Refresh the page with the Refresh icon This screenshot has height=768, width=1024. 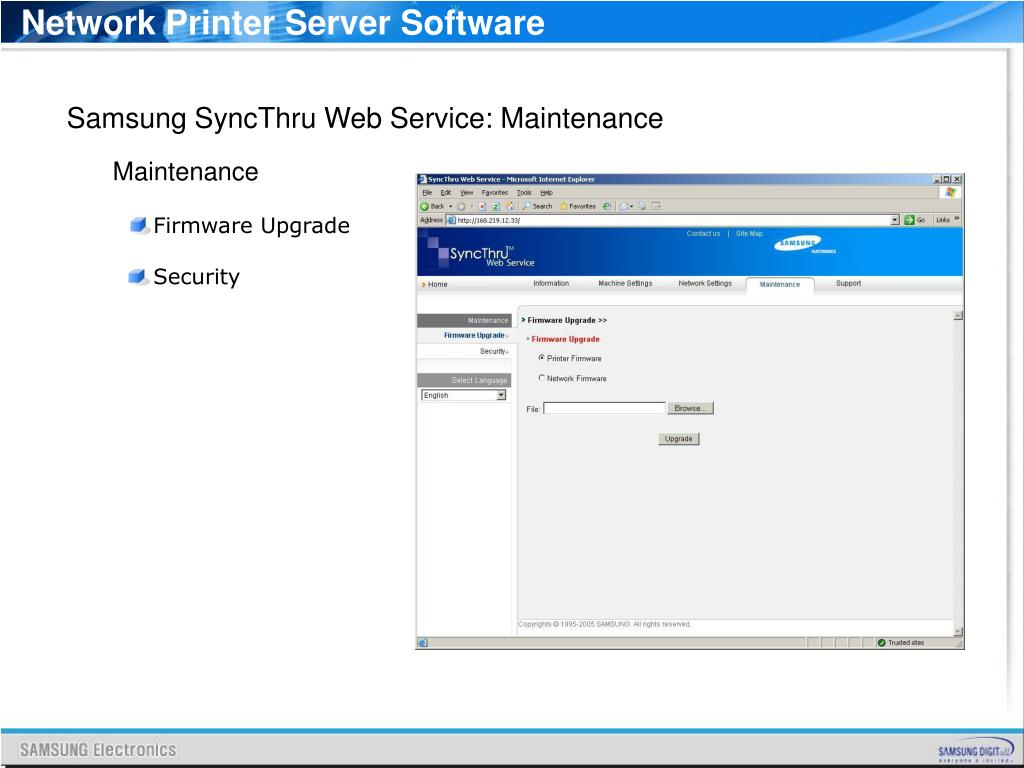pyautogui.click(x=496, y=206)
